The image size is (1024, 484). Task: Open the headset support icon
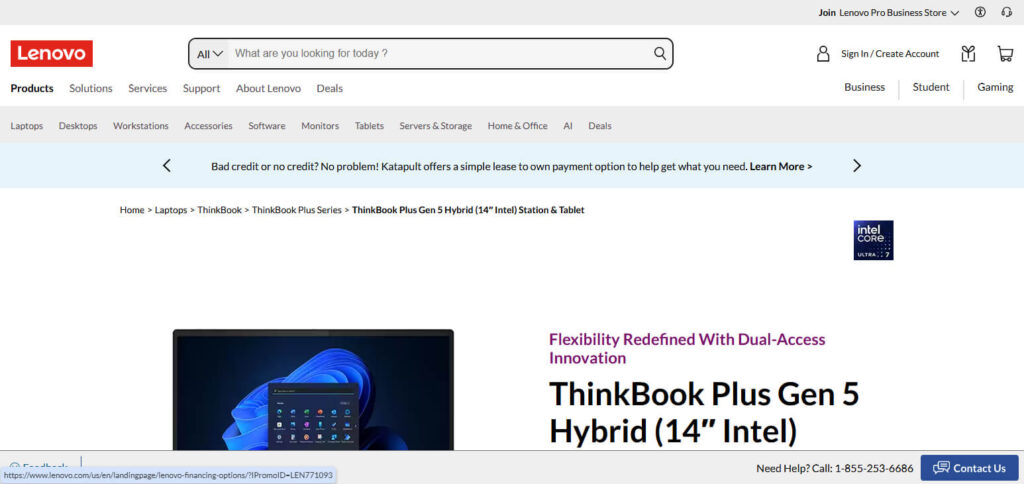[1006, 12]
